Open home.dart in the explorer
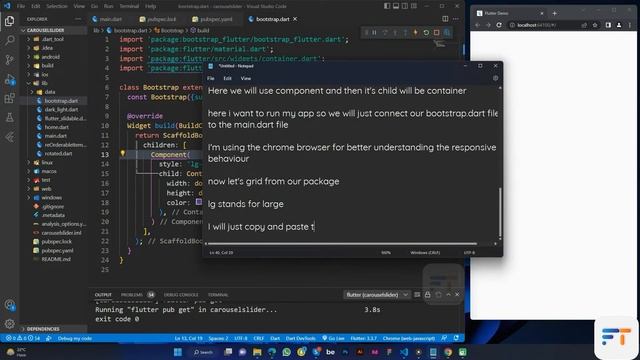This screenshot has height=360, width=640. pyautogui.click(x=56, y=127)
